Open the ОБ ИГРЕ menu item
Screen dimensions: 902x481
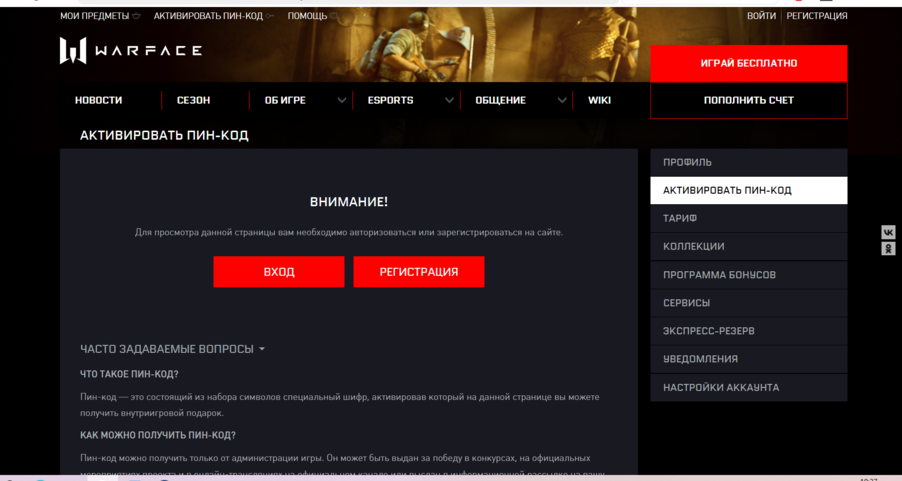point(285,100)
